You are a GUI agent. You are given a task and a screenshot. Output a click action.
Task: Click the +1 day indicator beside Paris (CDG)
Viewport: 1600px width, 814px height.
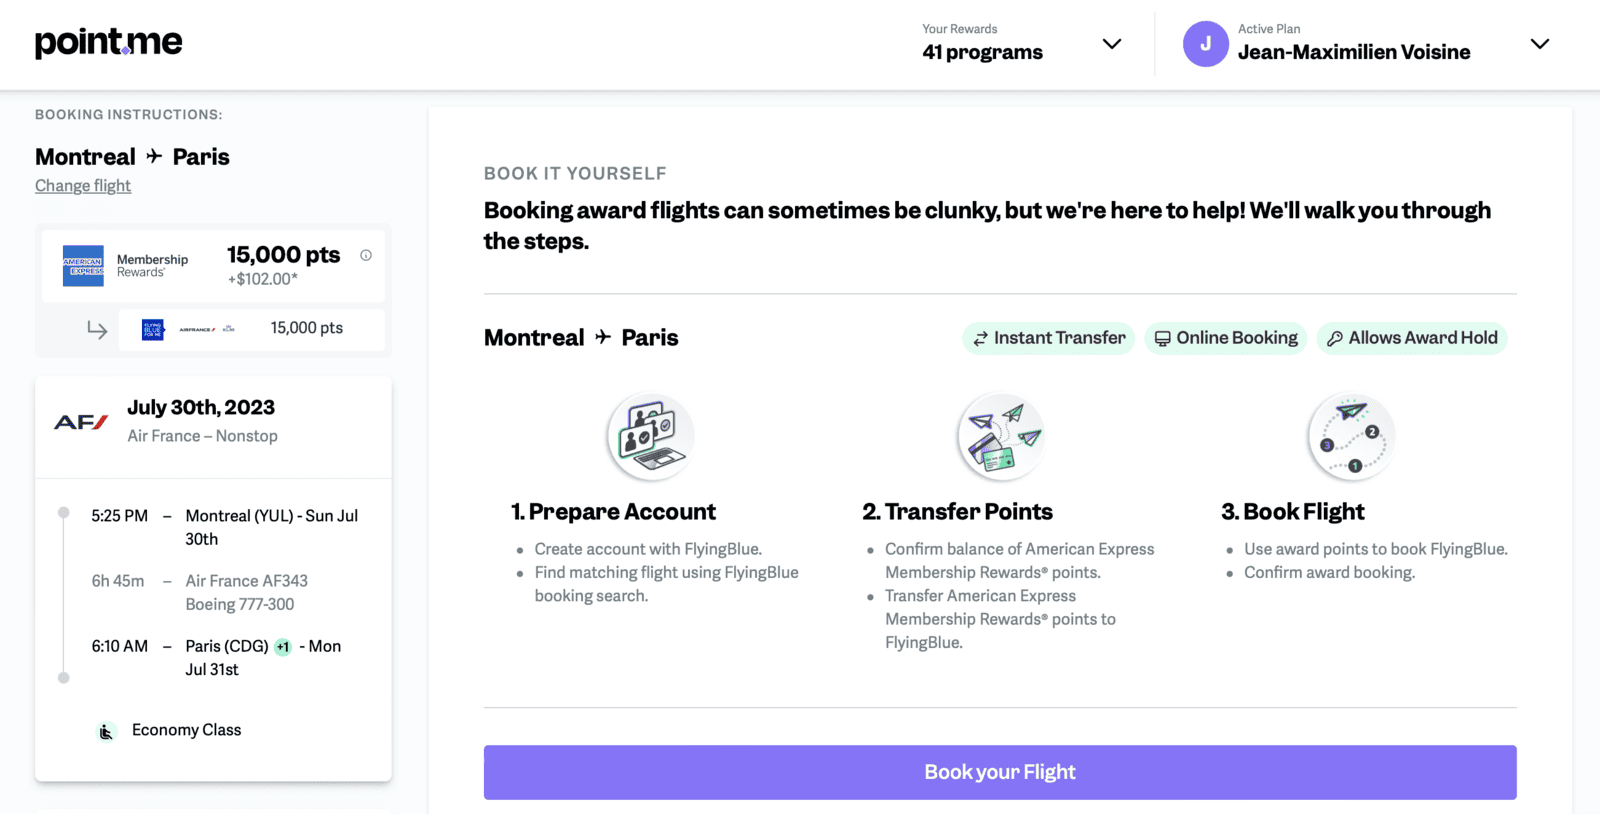pos(281,646)
